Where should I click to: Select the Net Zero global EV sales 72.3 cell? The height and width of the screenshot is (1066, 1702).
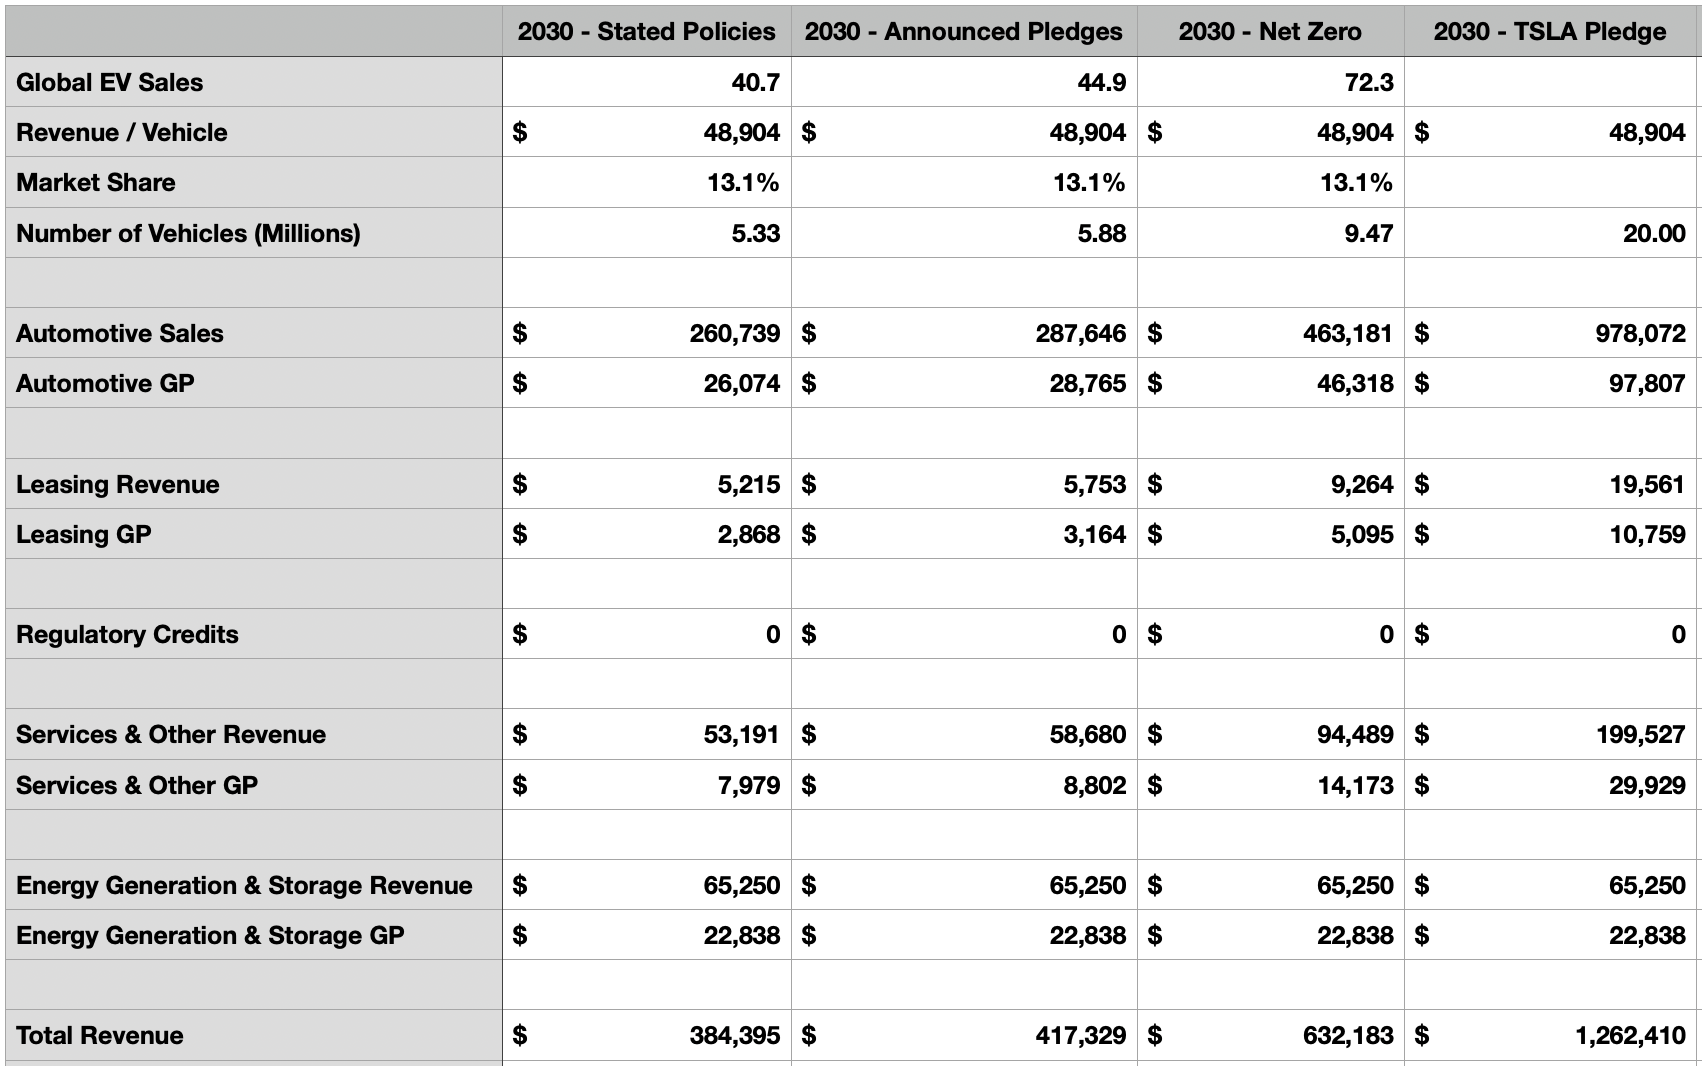click(x=1270, y=82)
